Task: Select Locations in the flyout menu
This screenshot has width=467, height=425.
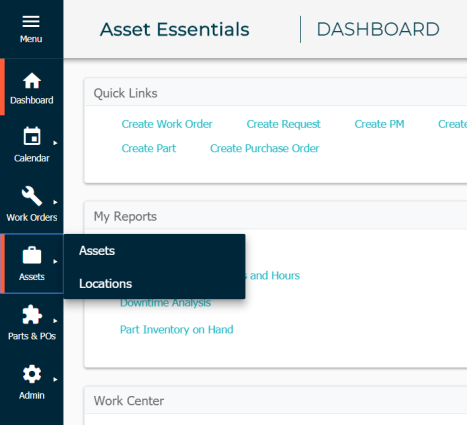Action: (x=105, y=284)
